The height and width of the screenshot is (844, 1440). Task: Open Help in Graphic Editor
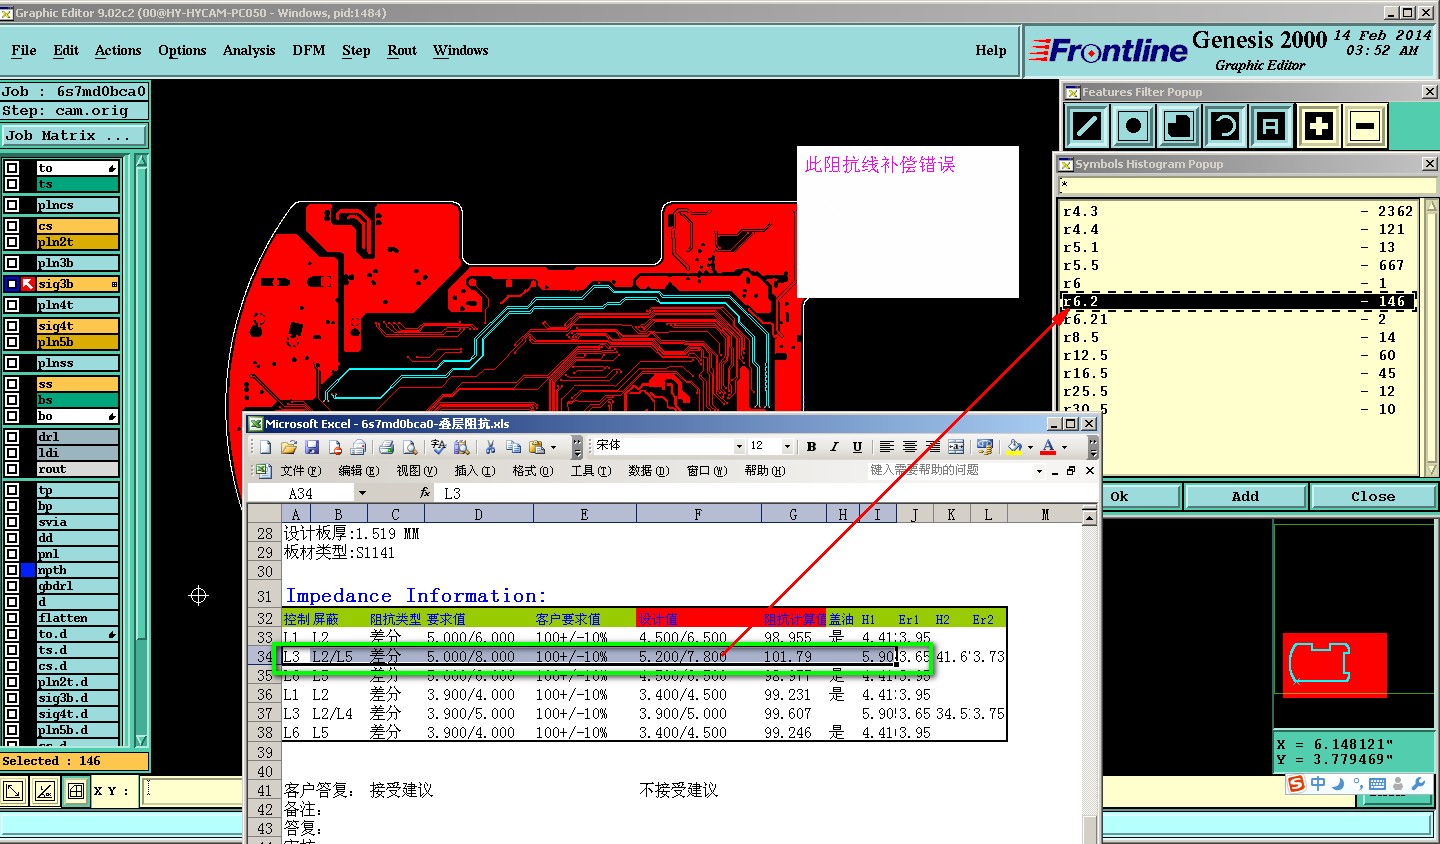tap(991, 50)
